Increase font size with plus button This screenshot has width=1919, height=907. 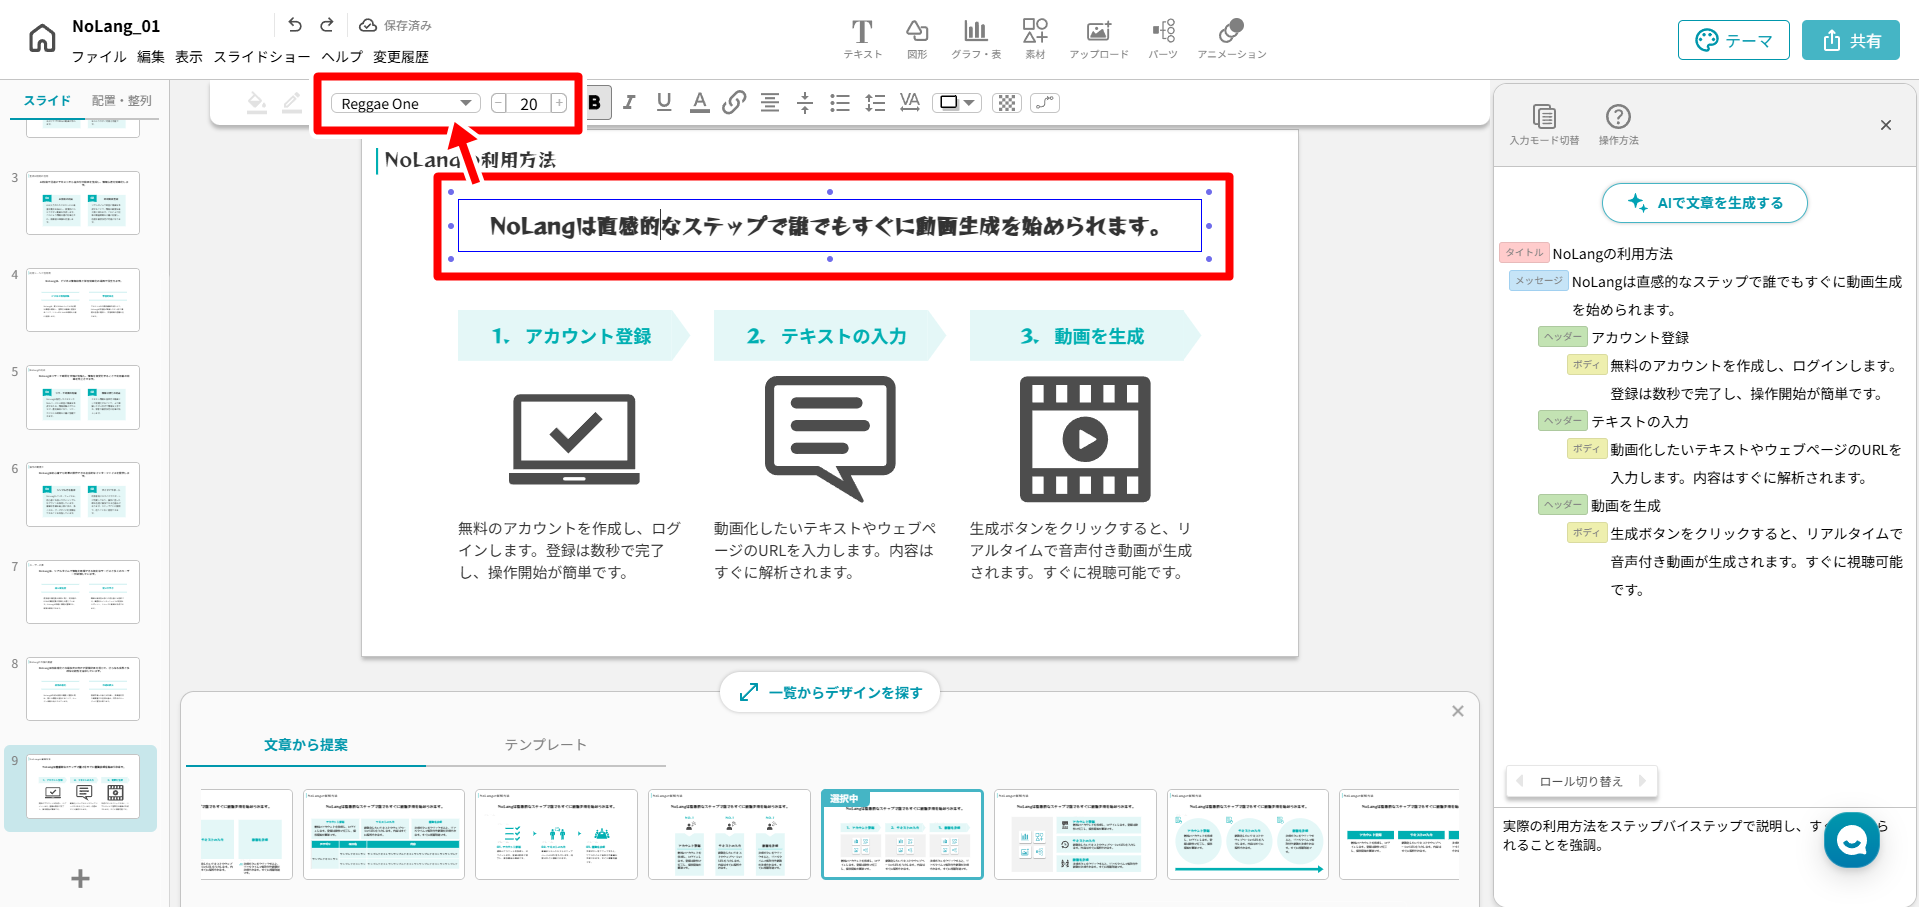click(x=559, y=103)
